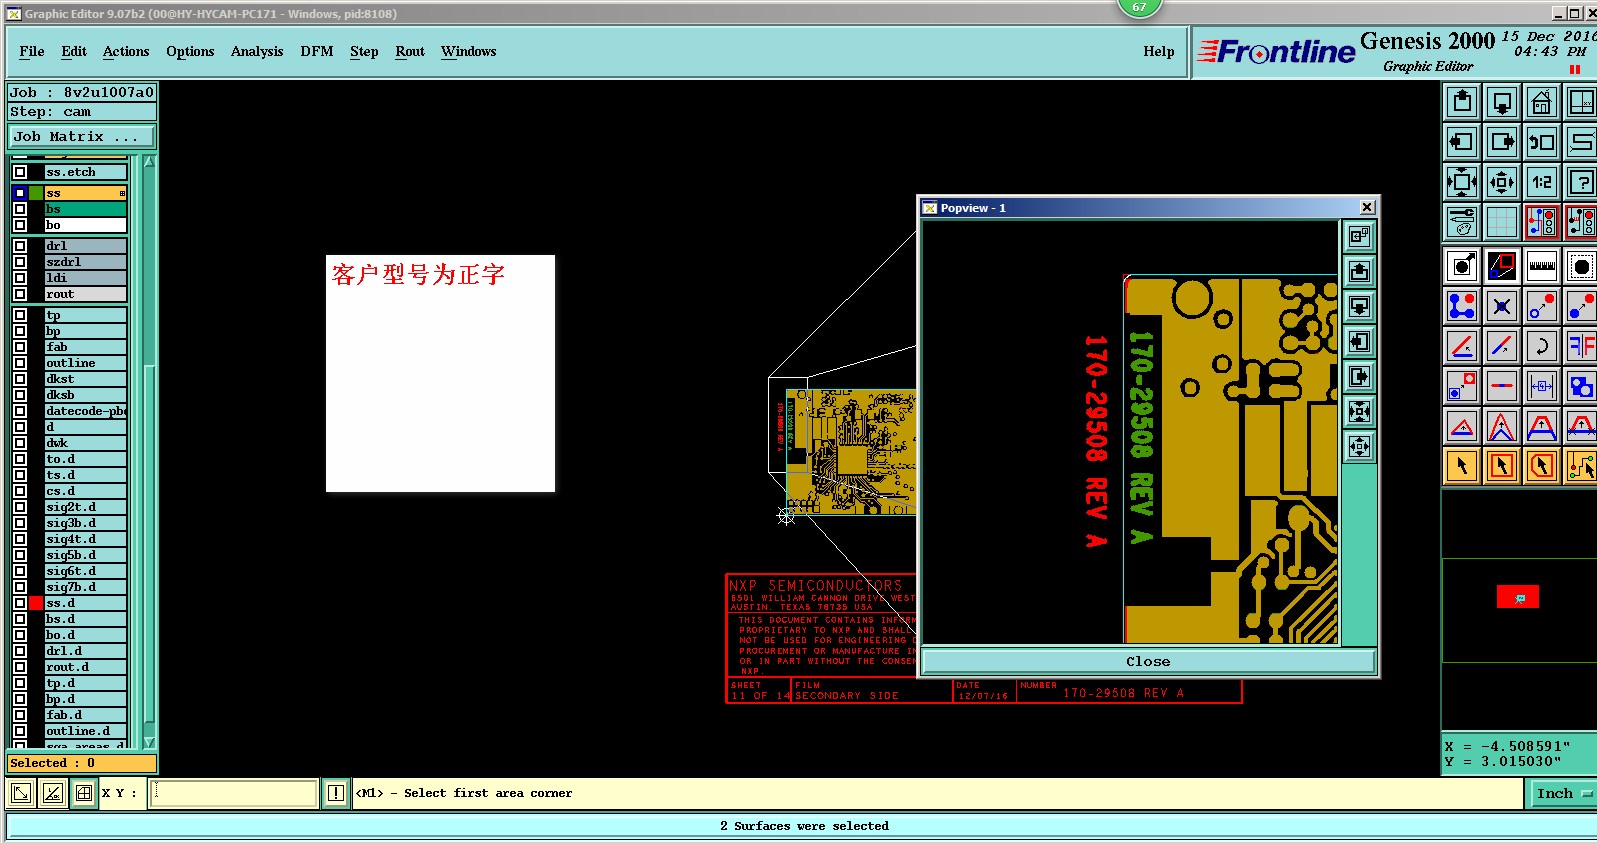
Task: Toggle the checkbox for bs layer
Action: (20, 209)
